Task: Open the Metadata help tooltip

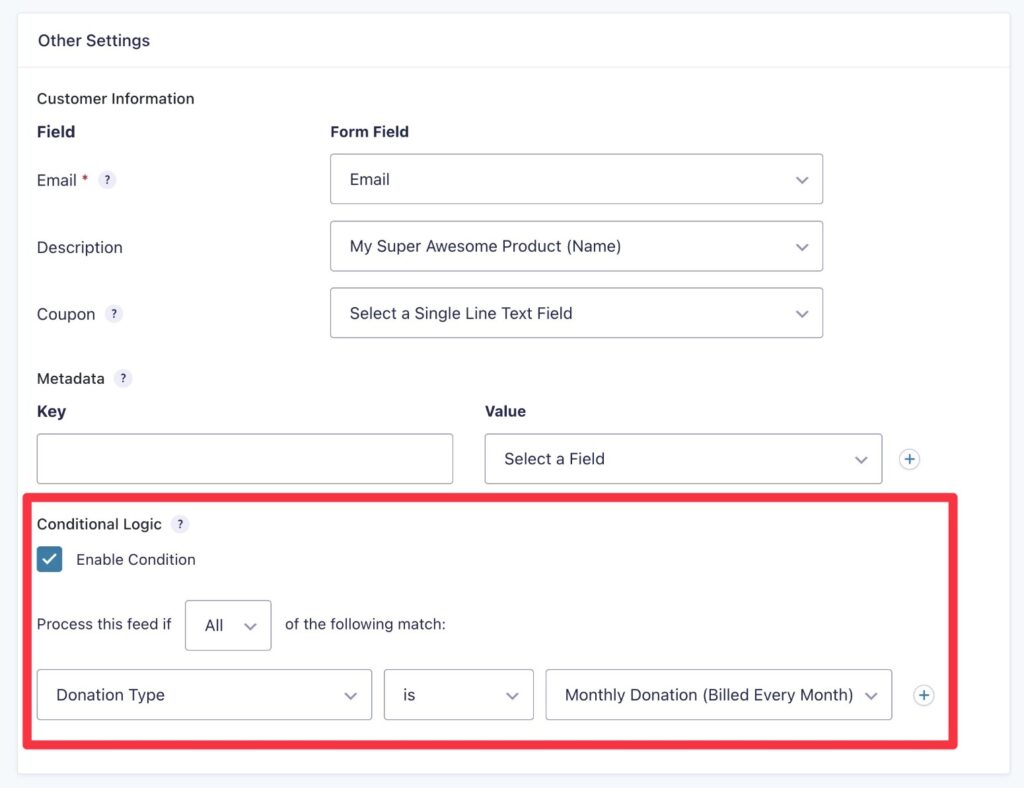Action: [x=123, y=378]
